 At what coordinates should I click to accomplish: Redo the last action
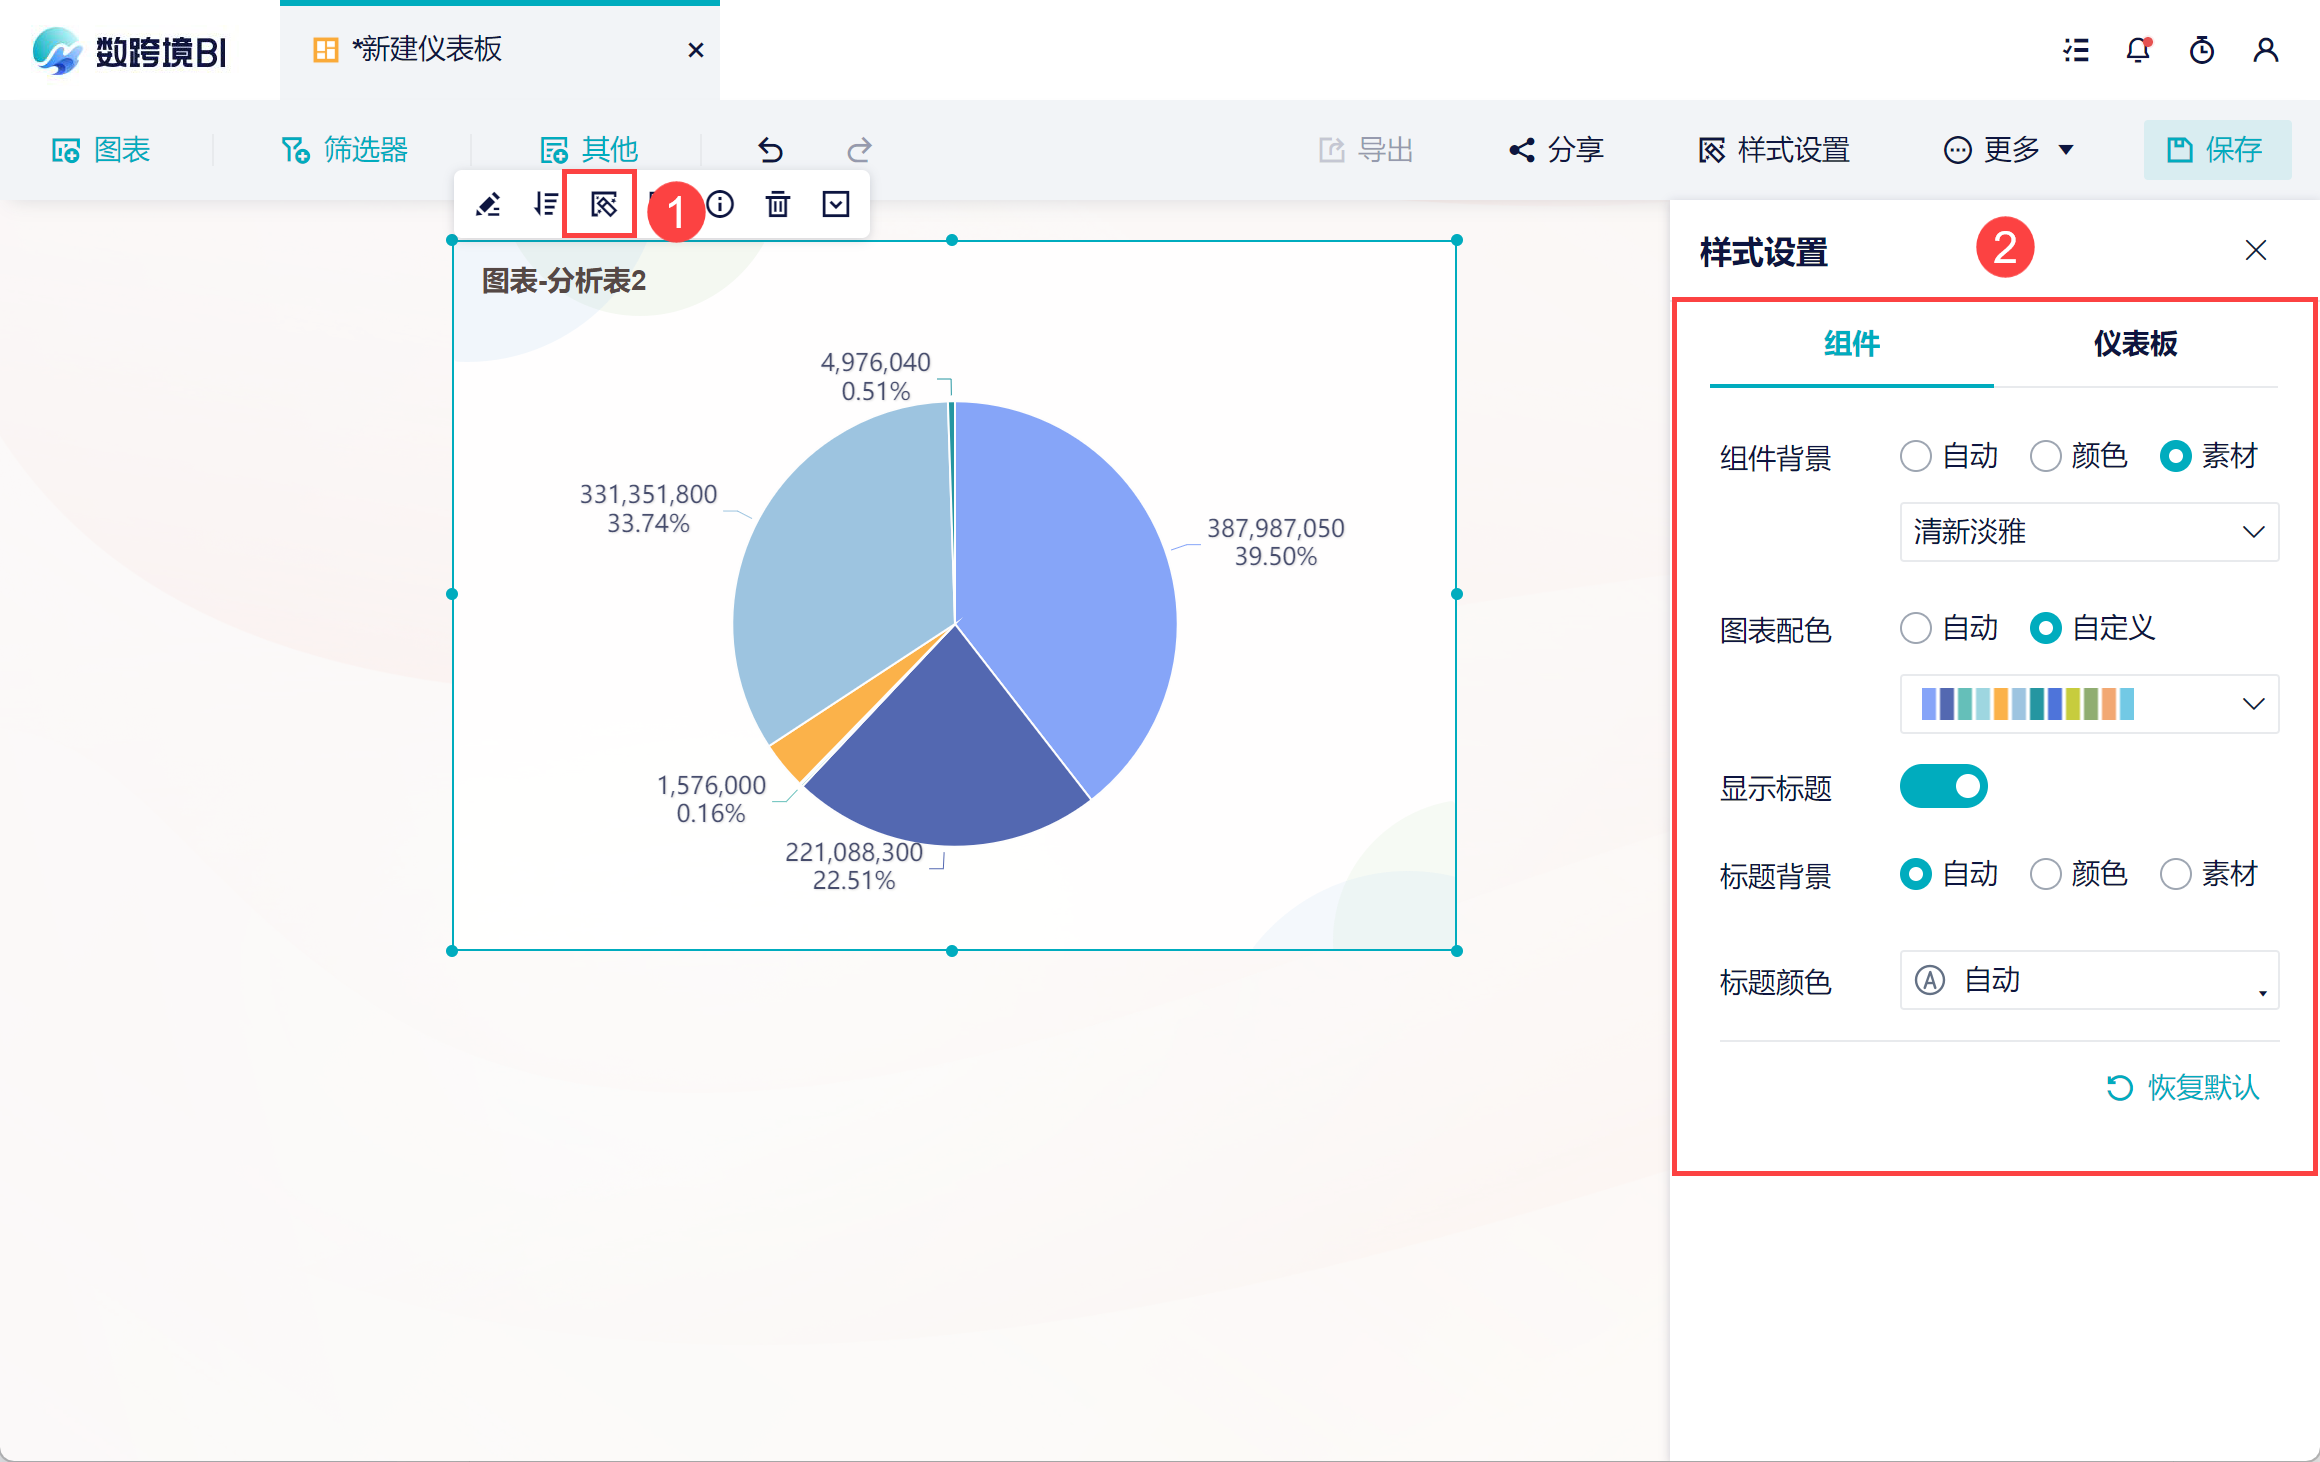[x=859, y=150]
